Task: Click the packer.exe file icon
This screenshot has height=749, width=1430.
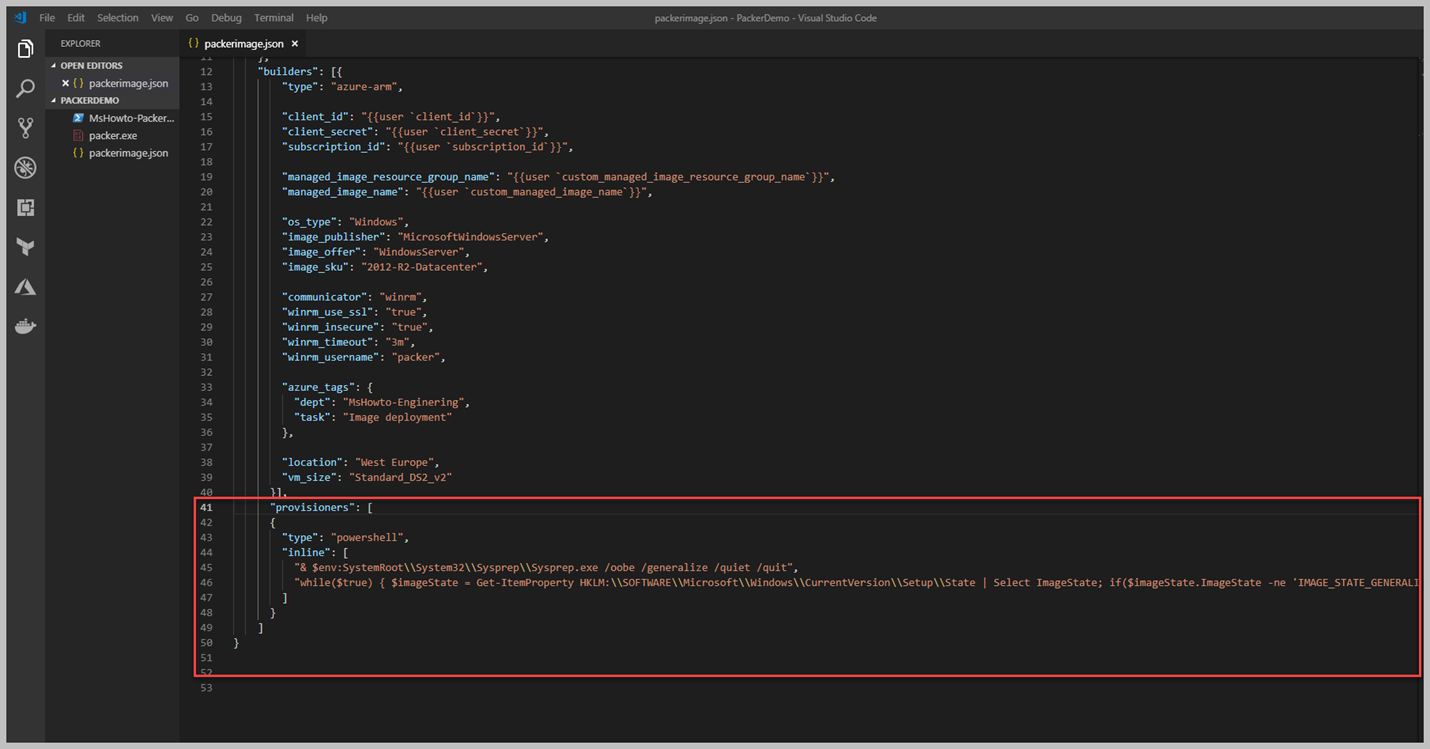Action: pyautogui.click(x=78, y=135)
